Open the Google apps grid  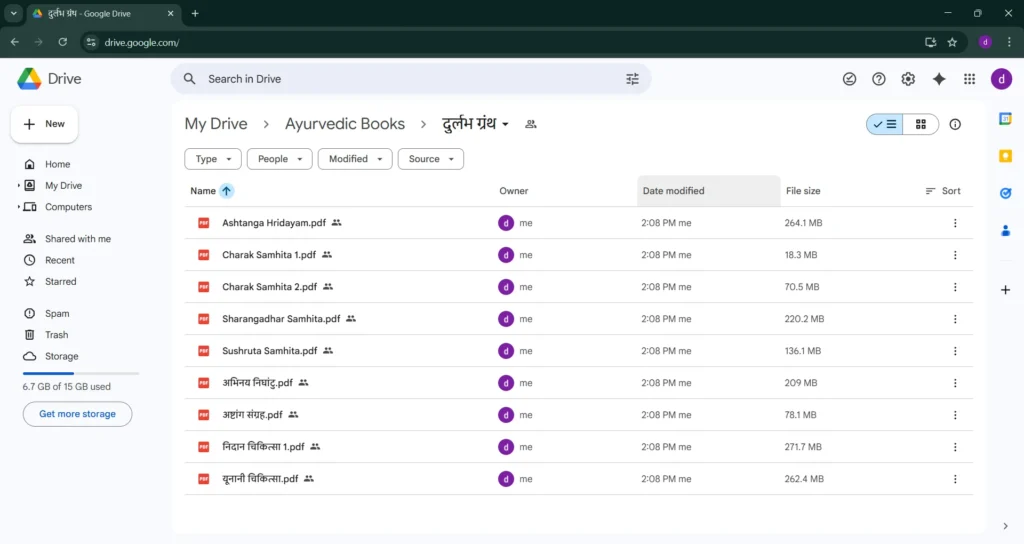coord(969,79)
